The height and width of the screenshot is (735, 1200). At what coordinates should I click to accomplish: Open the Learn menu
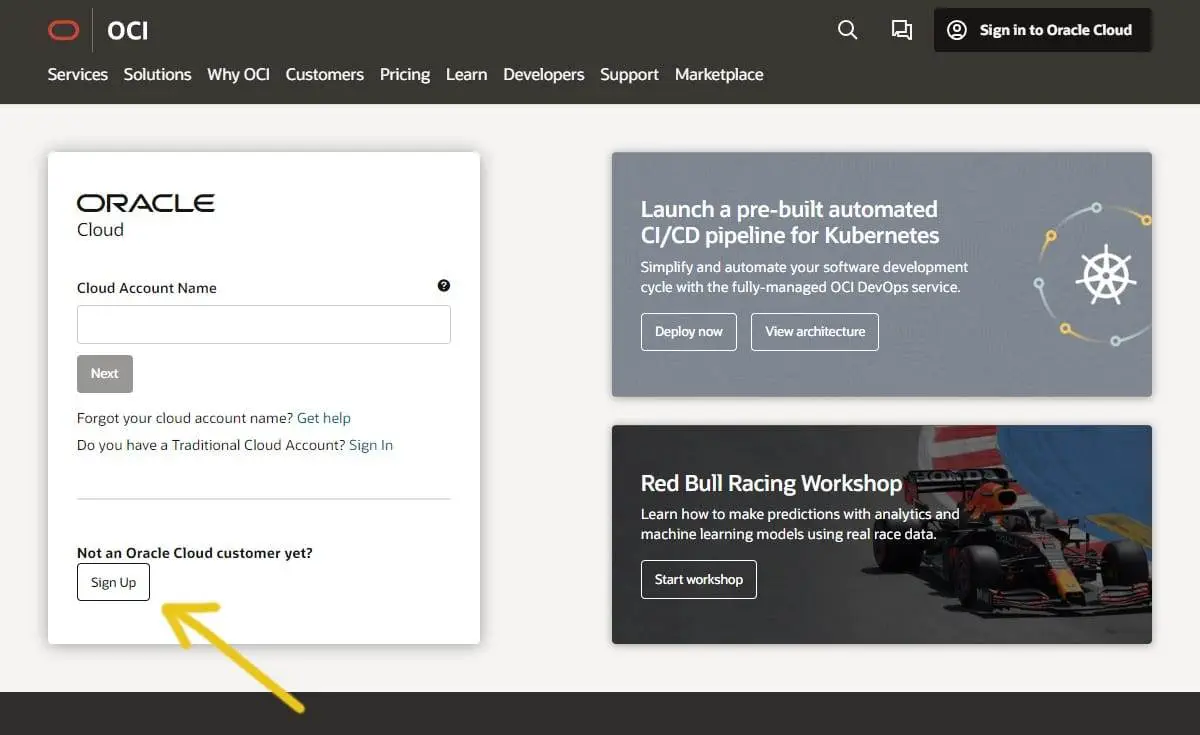(x=466, y=74)
